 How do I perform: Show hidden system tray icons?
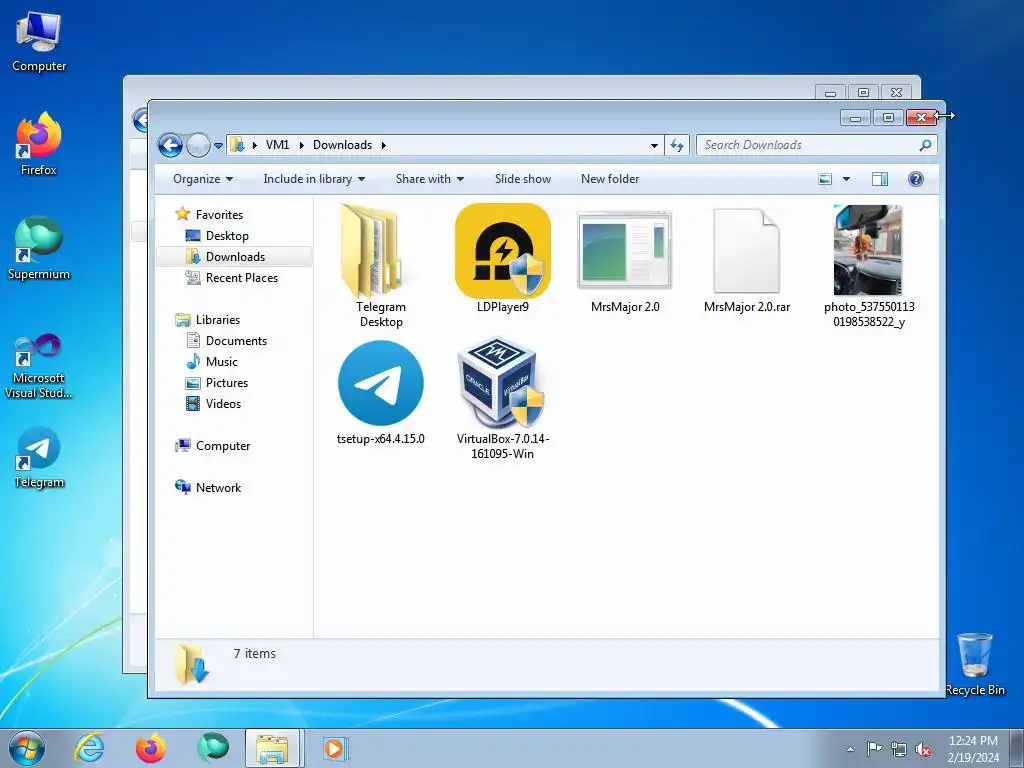click(x=850, y=749)
